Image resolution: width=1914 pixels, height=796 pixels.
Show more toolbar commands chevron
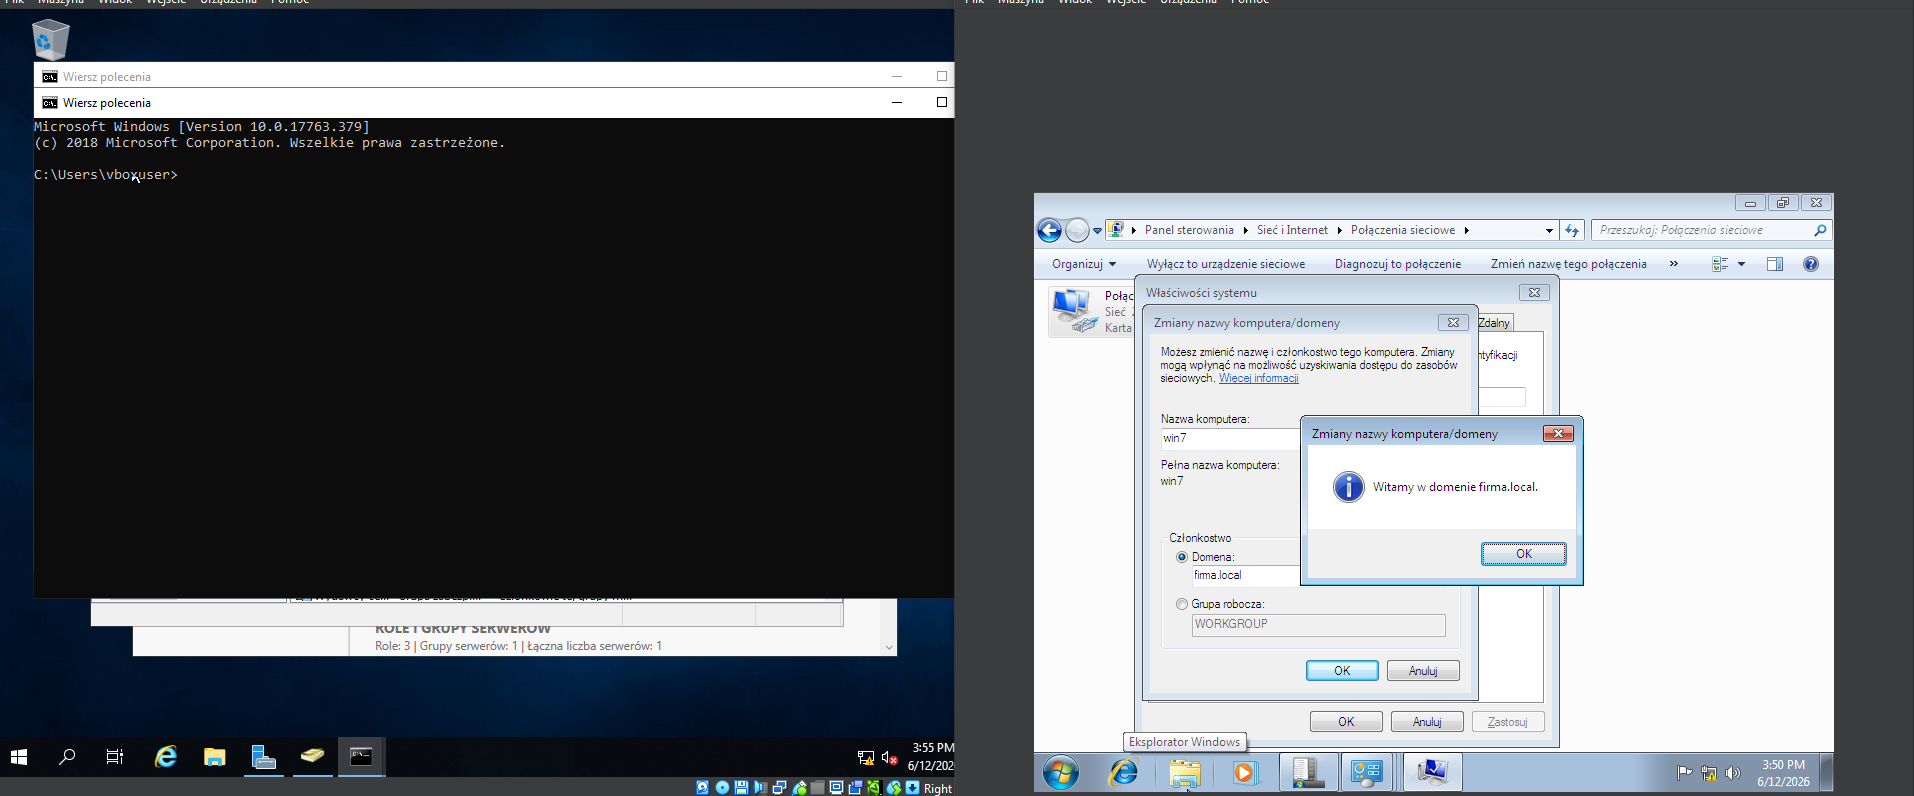pyautogui.click(x=1673, y=264)
